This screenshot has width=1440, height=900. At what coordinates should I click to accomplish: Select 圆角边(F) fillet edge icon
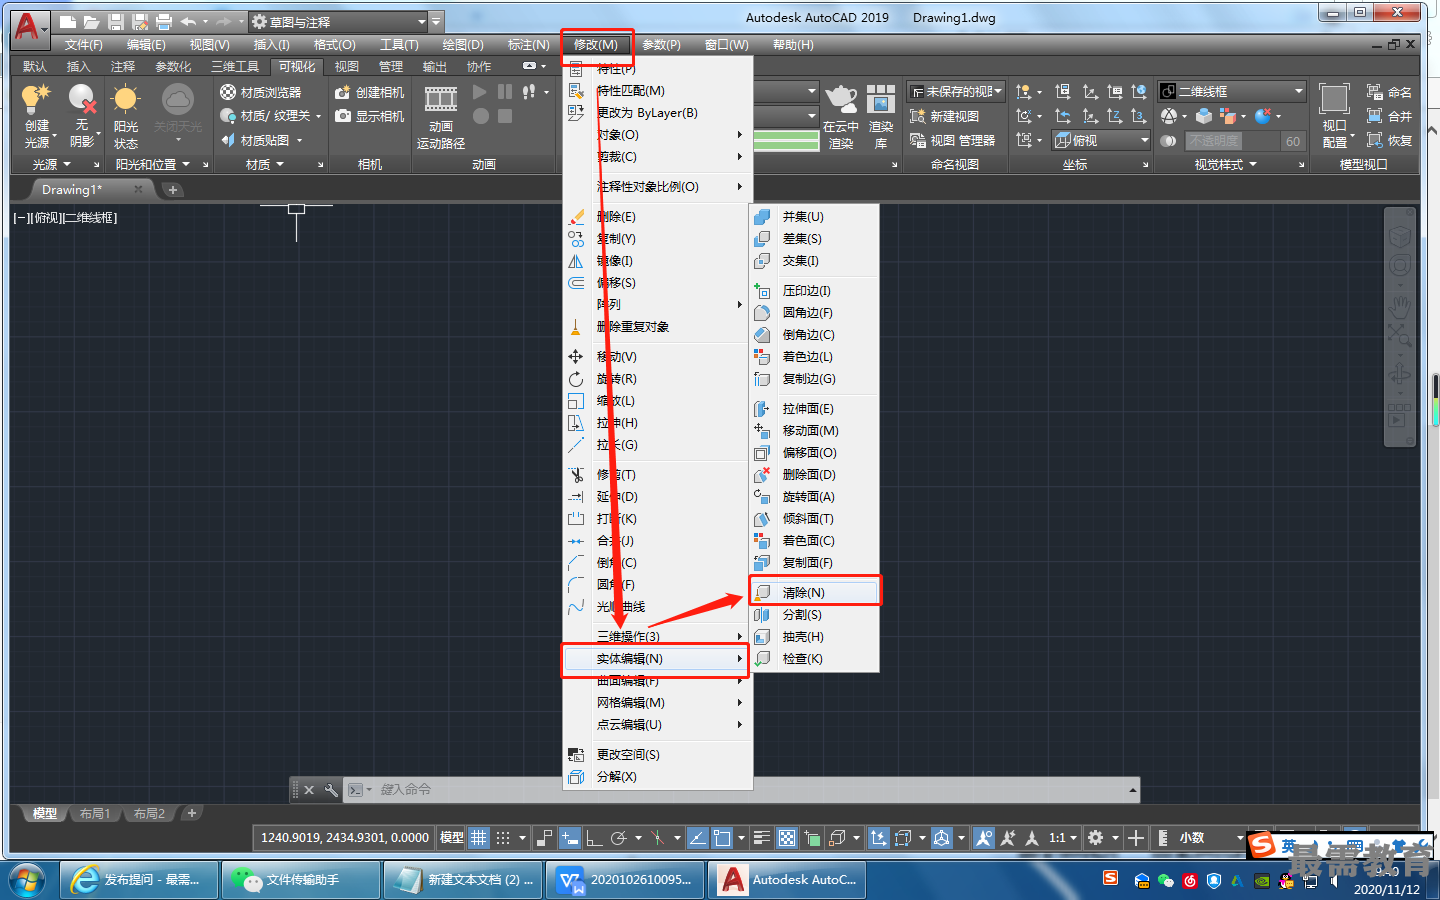[762, 312]
